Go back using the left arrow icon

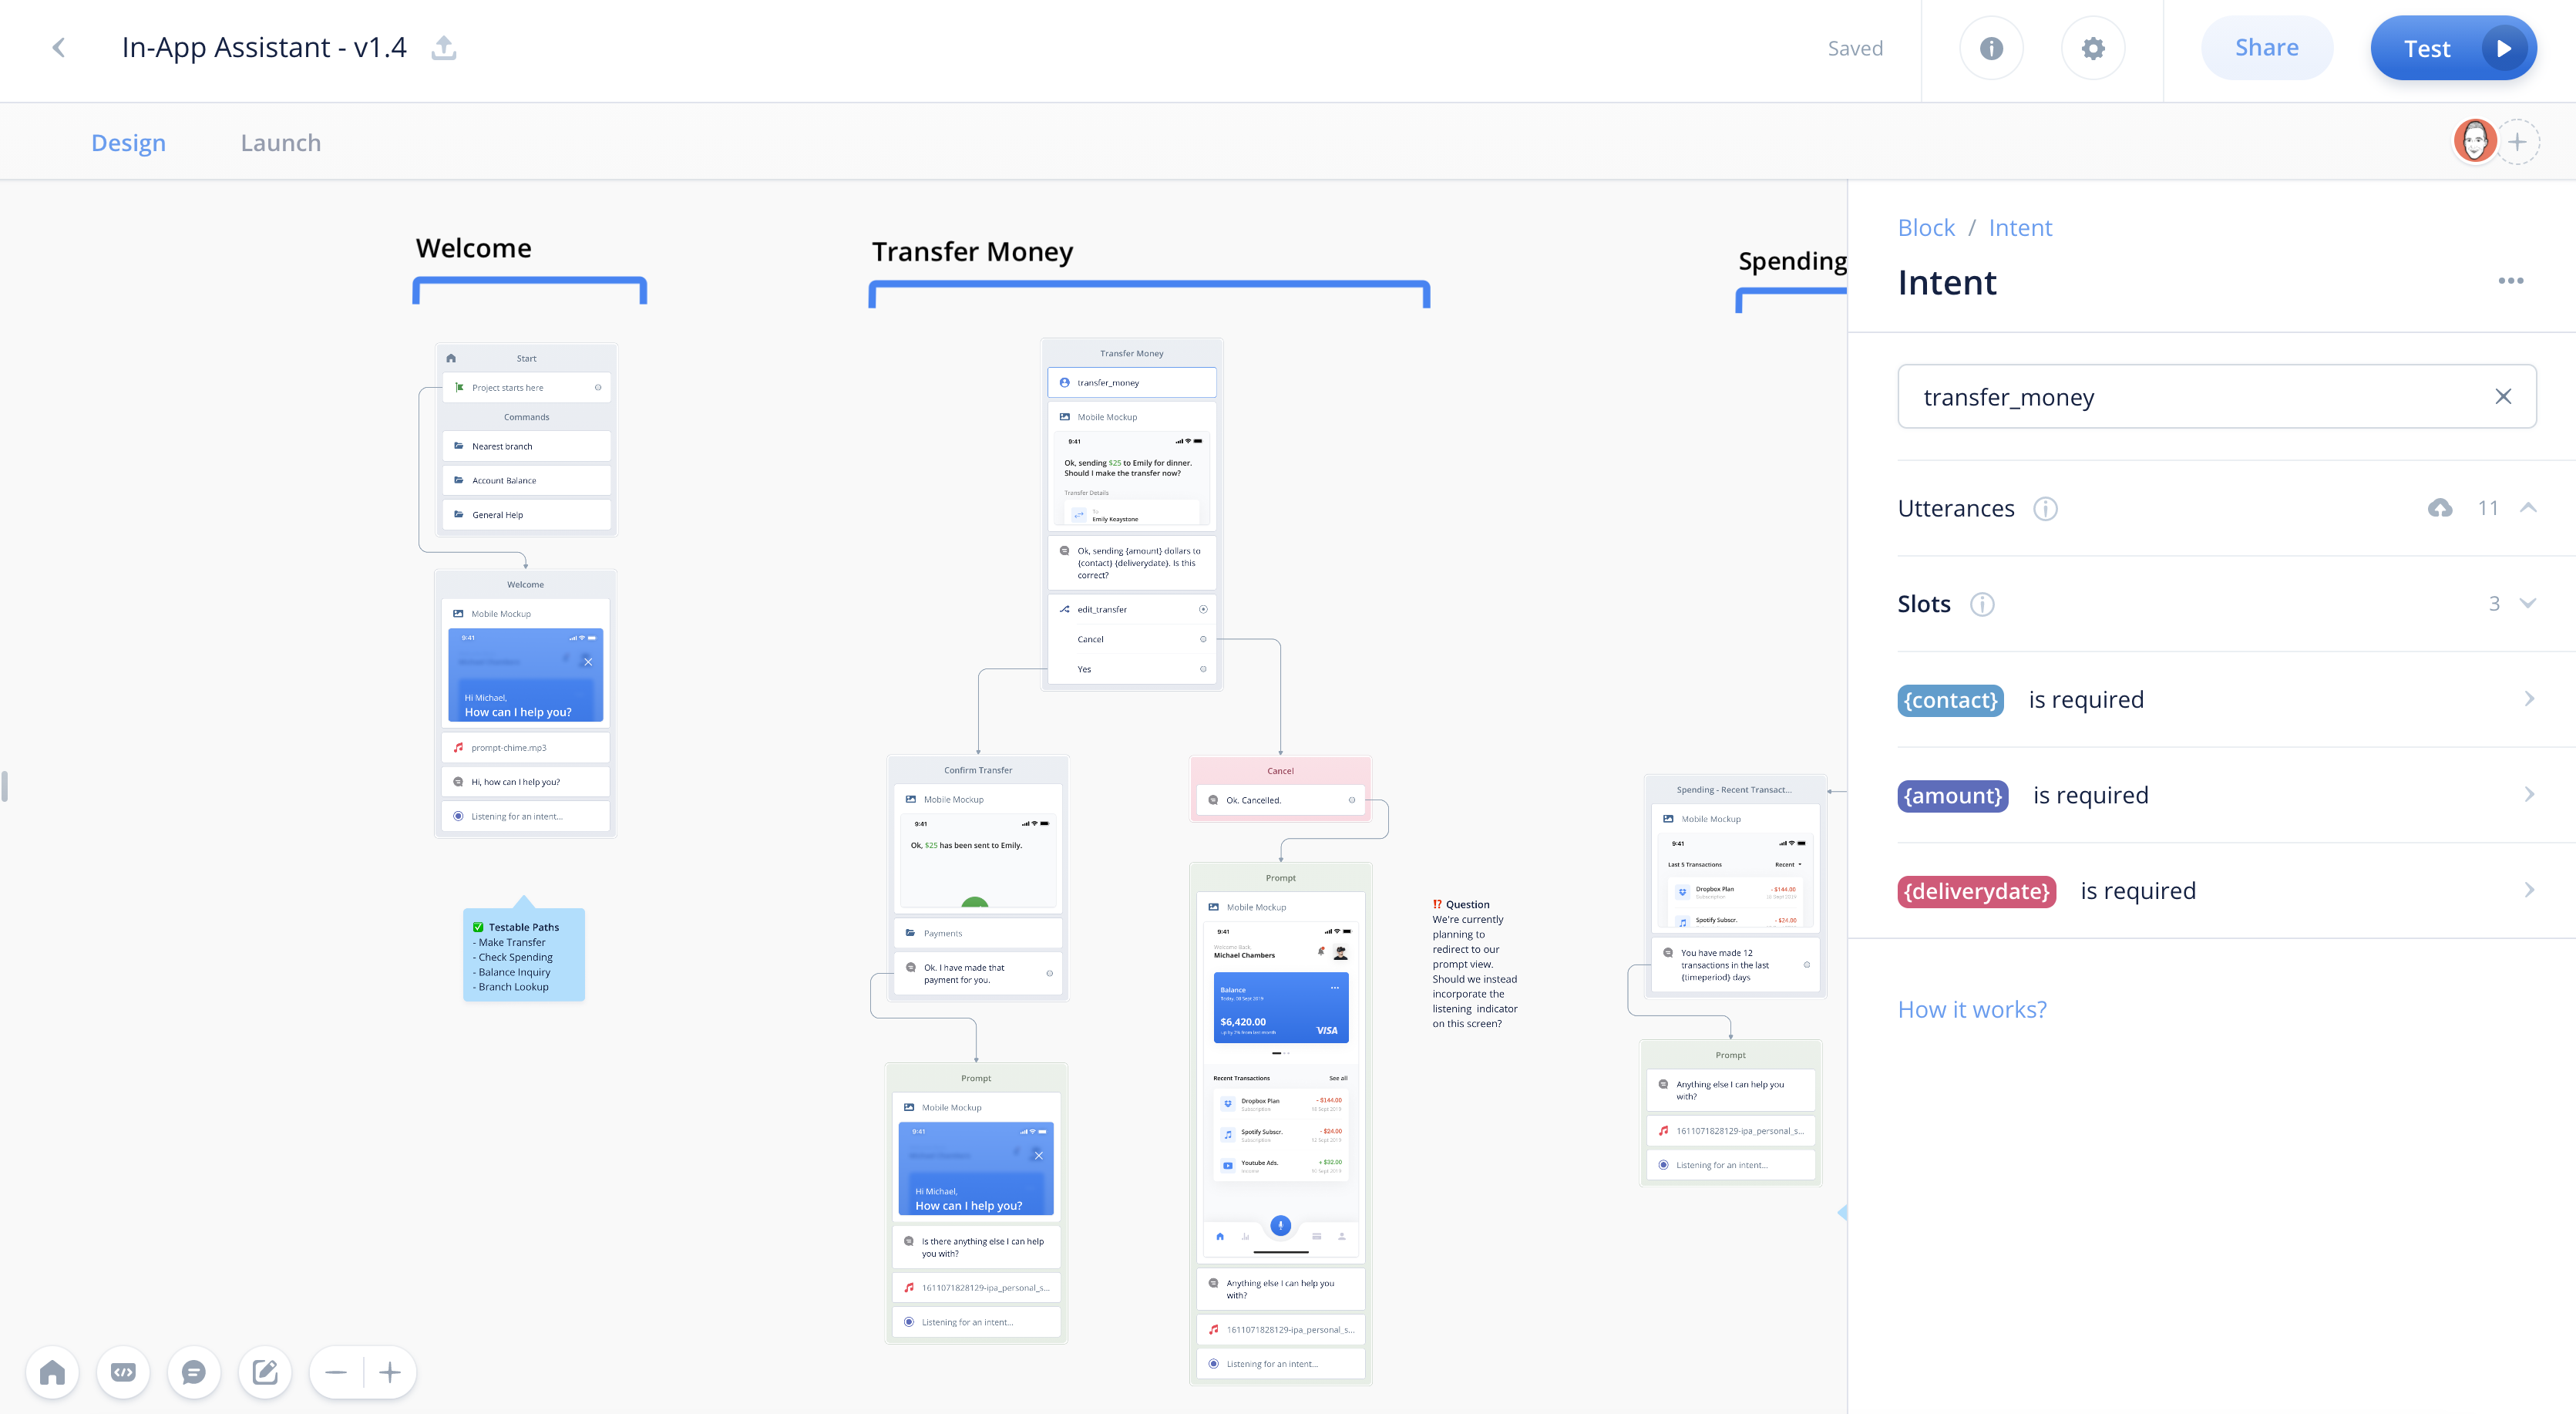click(59, 47)
